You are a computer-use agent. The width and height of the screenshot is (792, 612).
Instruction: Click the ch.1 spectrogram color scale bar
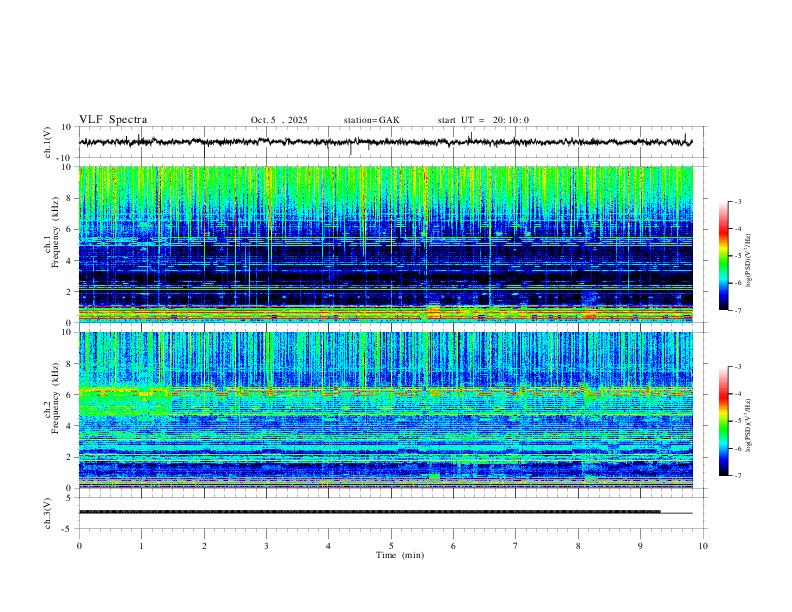pyautogui.click(x=723, y=256)
